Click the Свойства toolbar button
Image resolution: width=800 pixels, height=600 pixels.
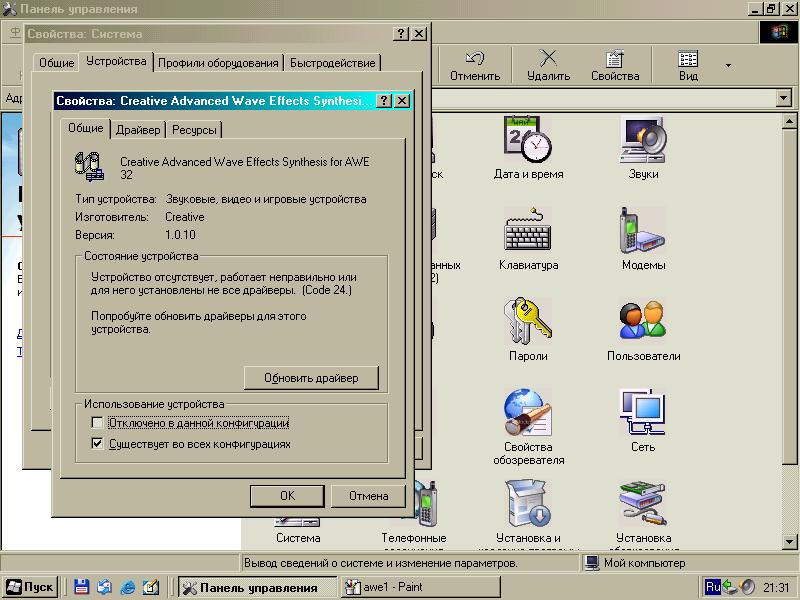[x=615, y=65]
